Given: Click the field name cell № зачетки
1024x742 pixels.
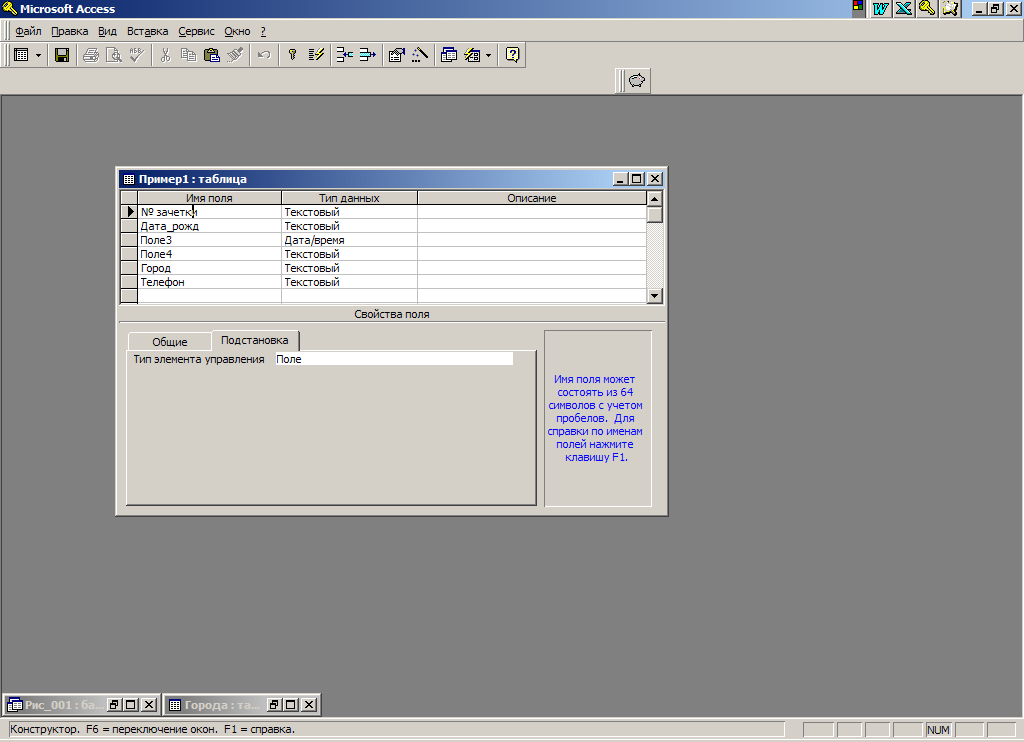Looking at the screenshot, I should (x=209, y=212).
